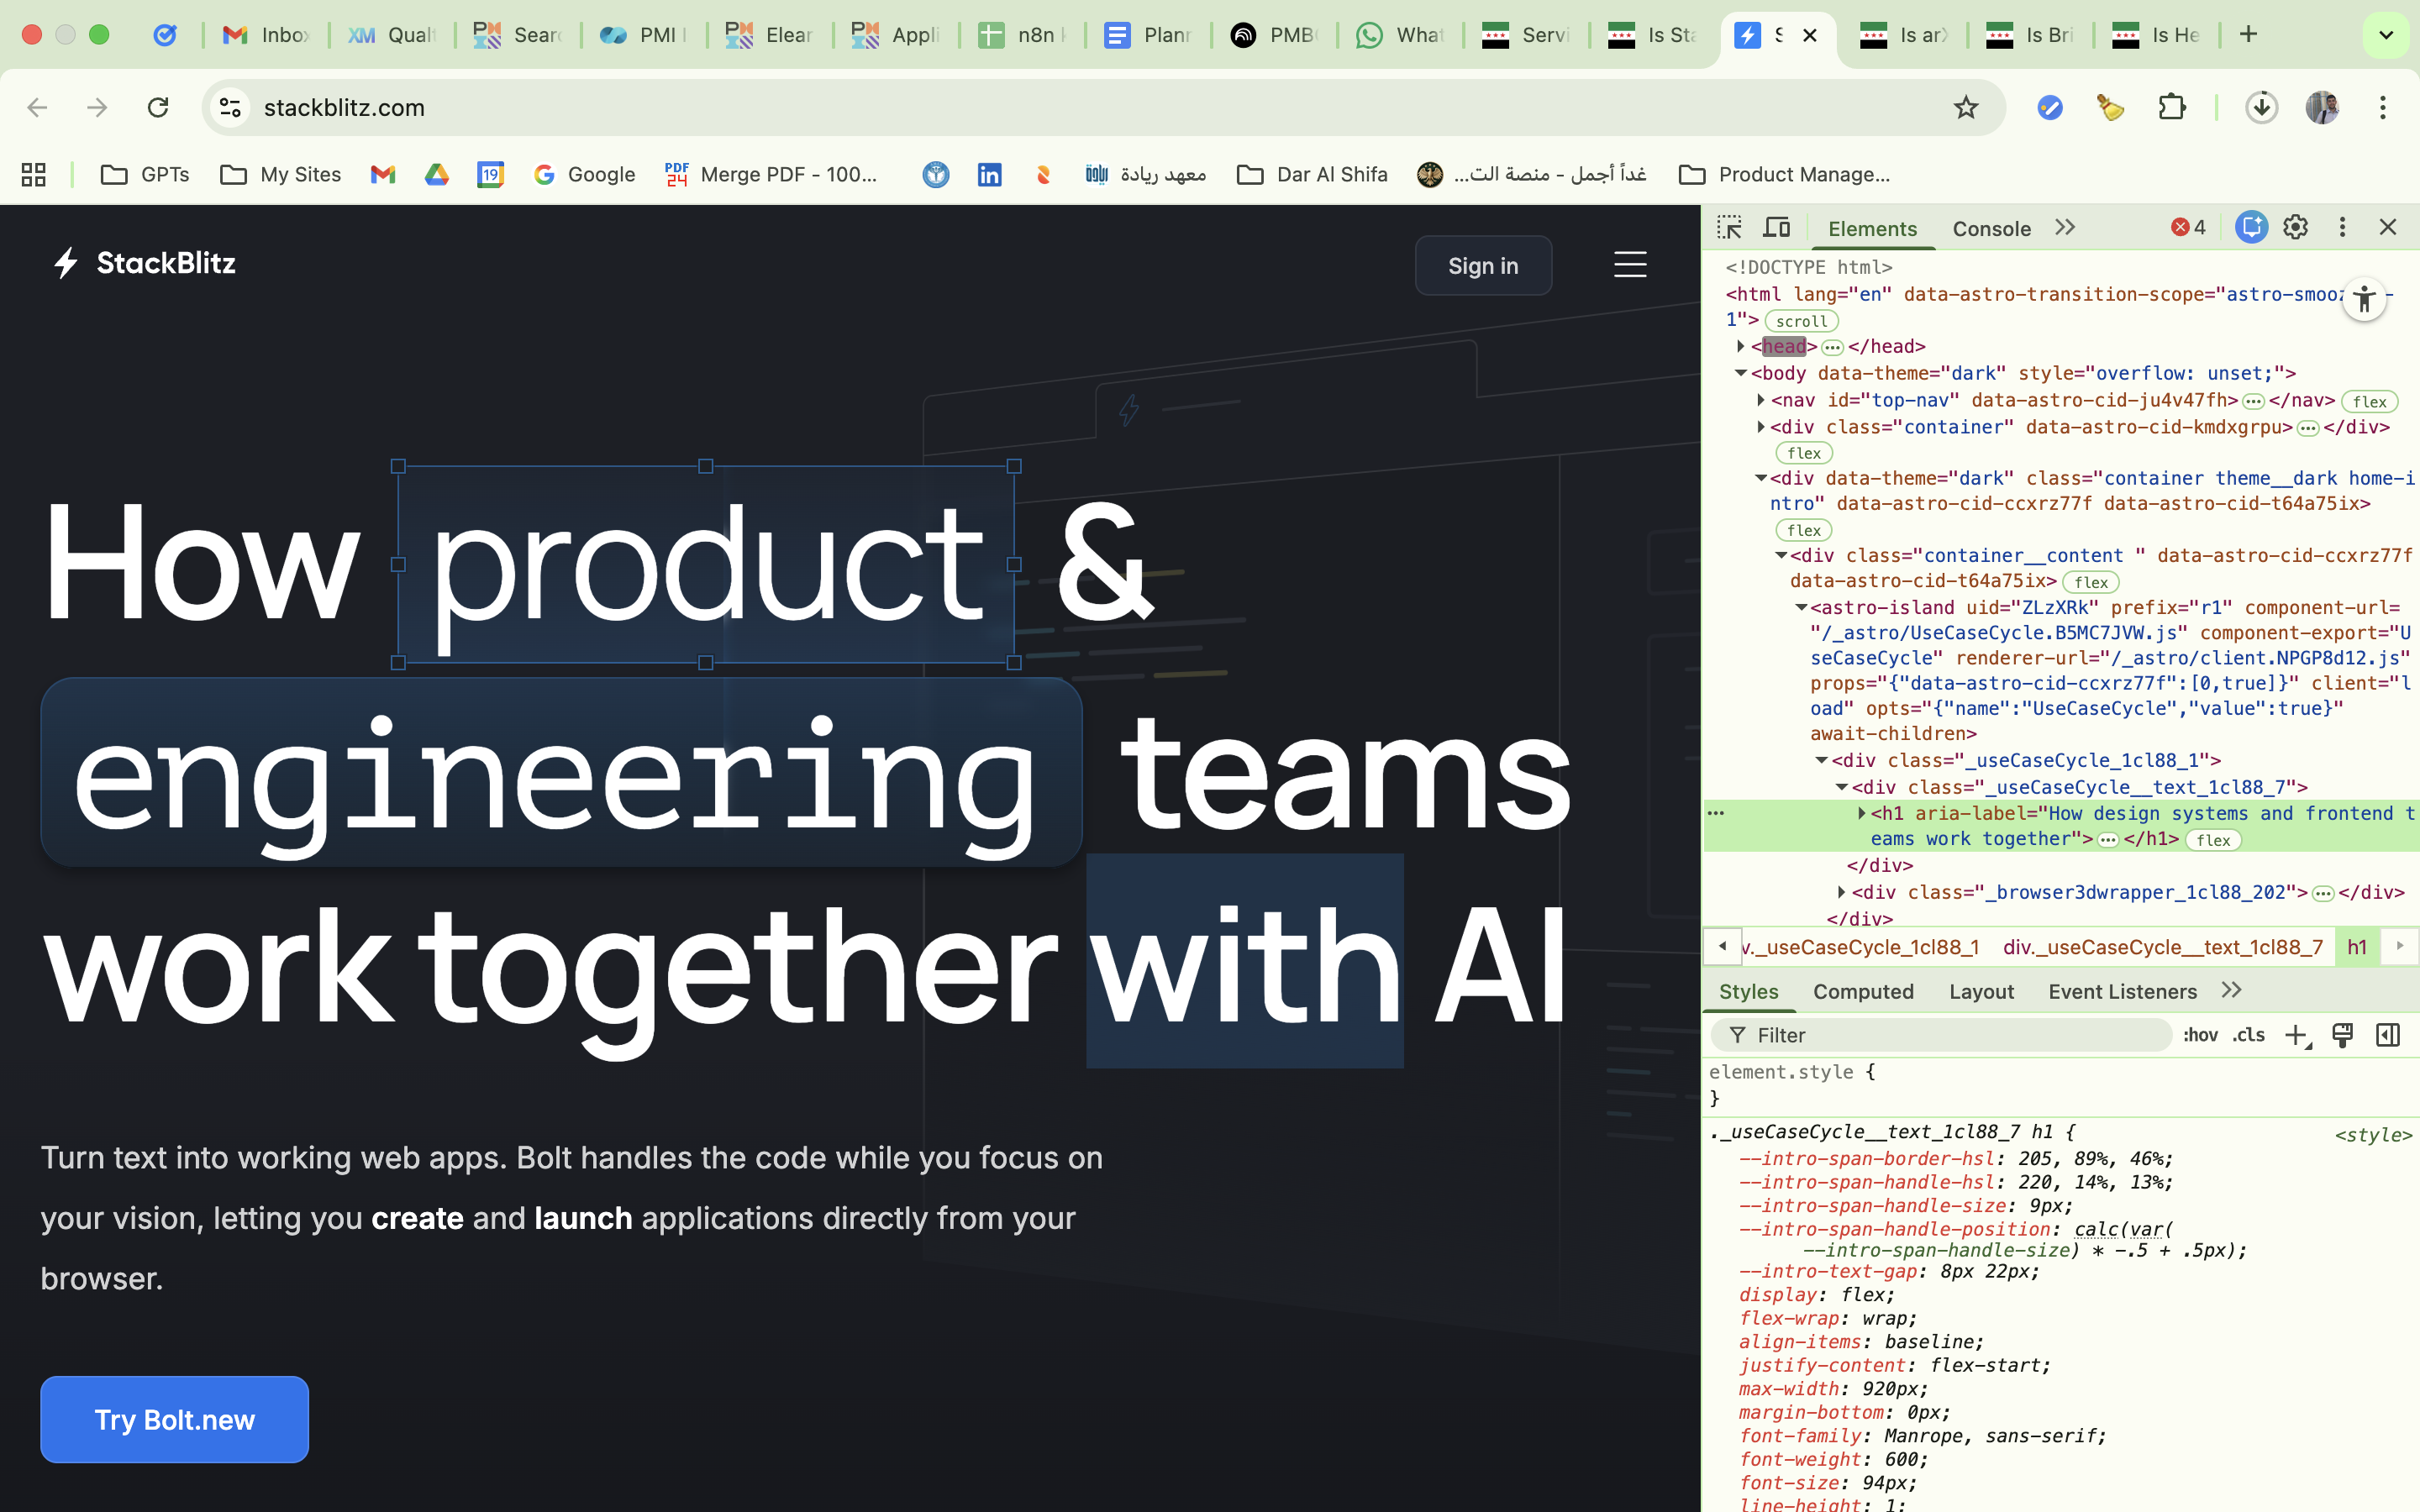Toggle the computed styles sidebar icon
Image resolution: width=2420 pixels, height=1512 pixels.
pyautogui.click(x=2388, y=1035)
